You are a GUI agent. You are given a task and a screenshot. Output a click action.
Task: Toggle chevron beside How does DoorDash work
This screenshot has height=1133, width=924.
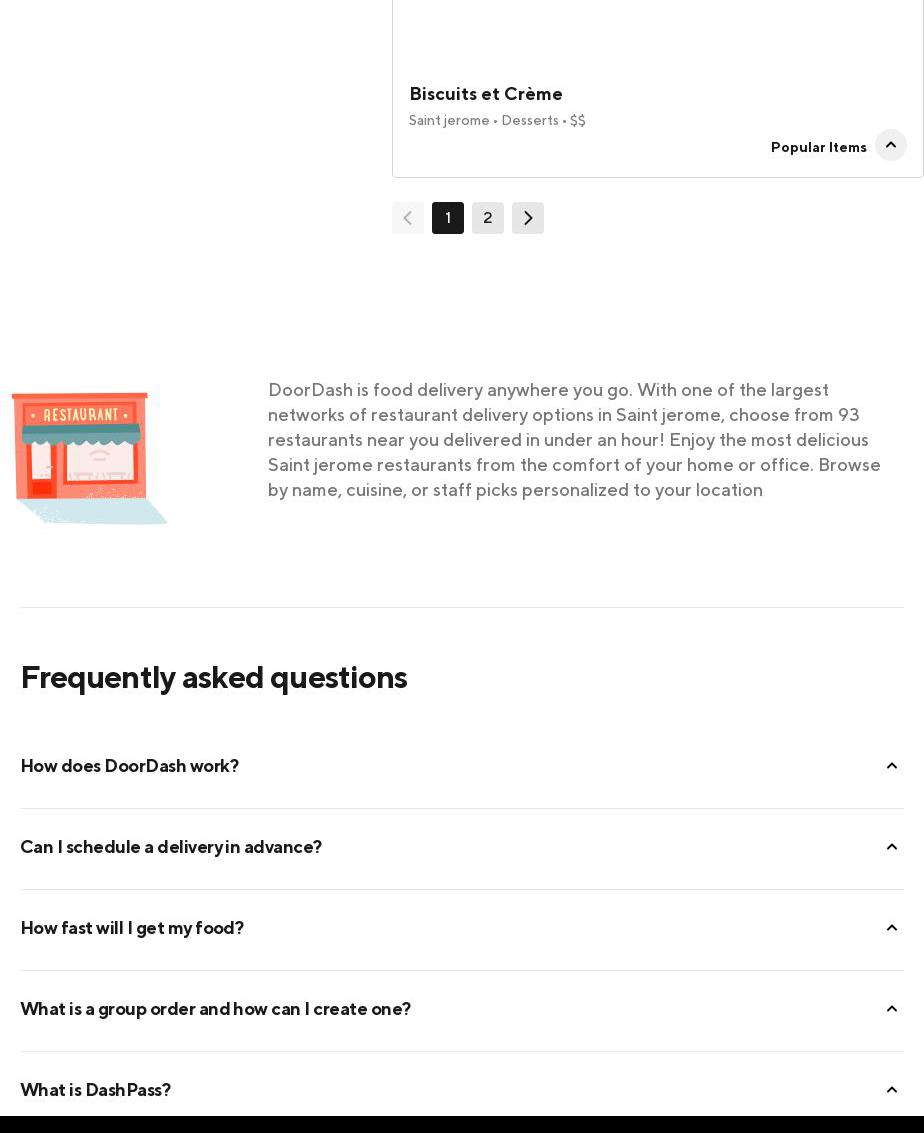coord(892,766)
